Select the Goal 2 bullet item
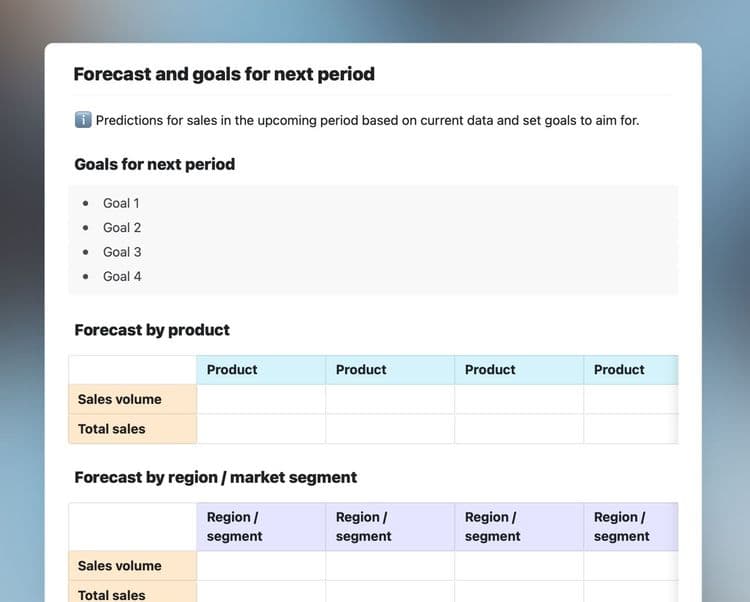This screenshot has width=750, height=602. coord(122,228)
